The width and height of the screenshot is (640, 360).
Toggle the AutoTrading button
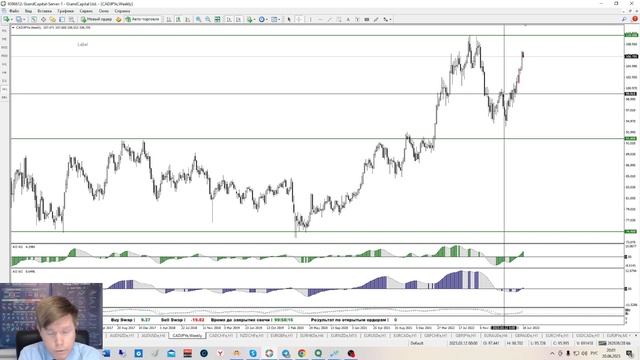[142, 19]
